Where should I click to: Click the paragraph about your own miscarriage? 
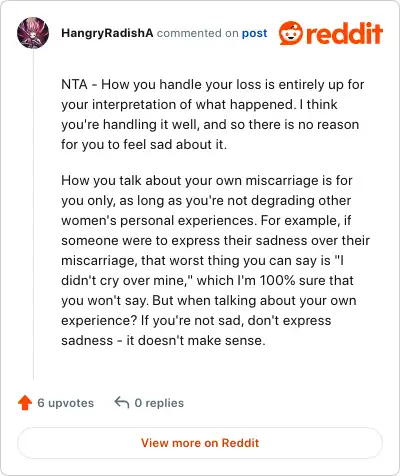tap(215, 260)
